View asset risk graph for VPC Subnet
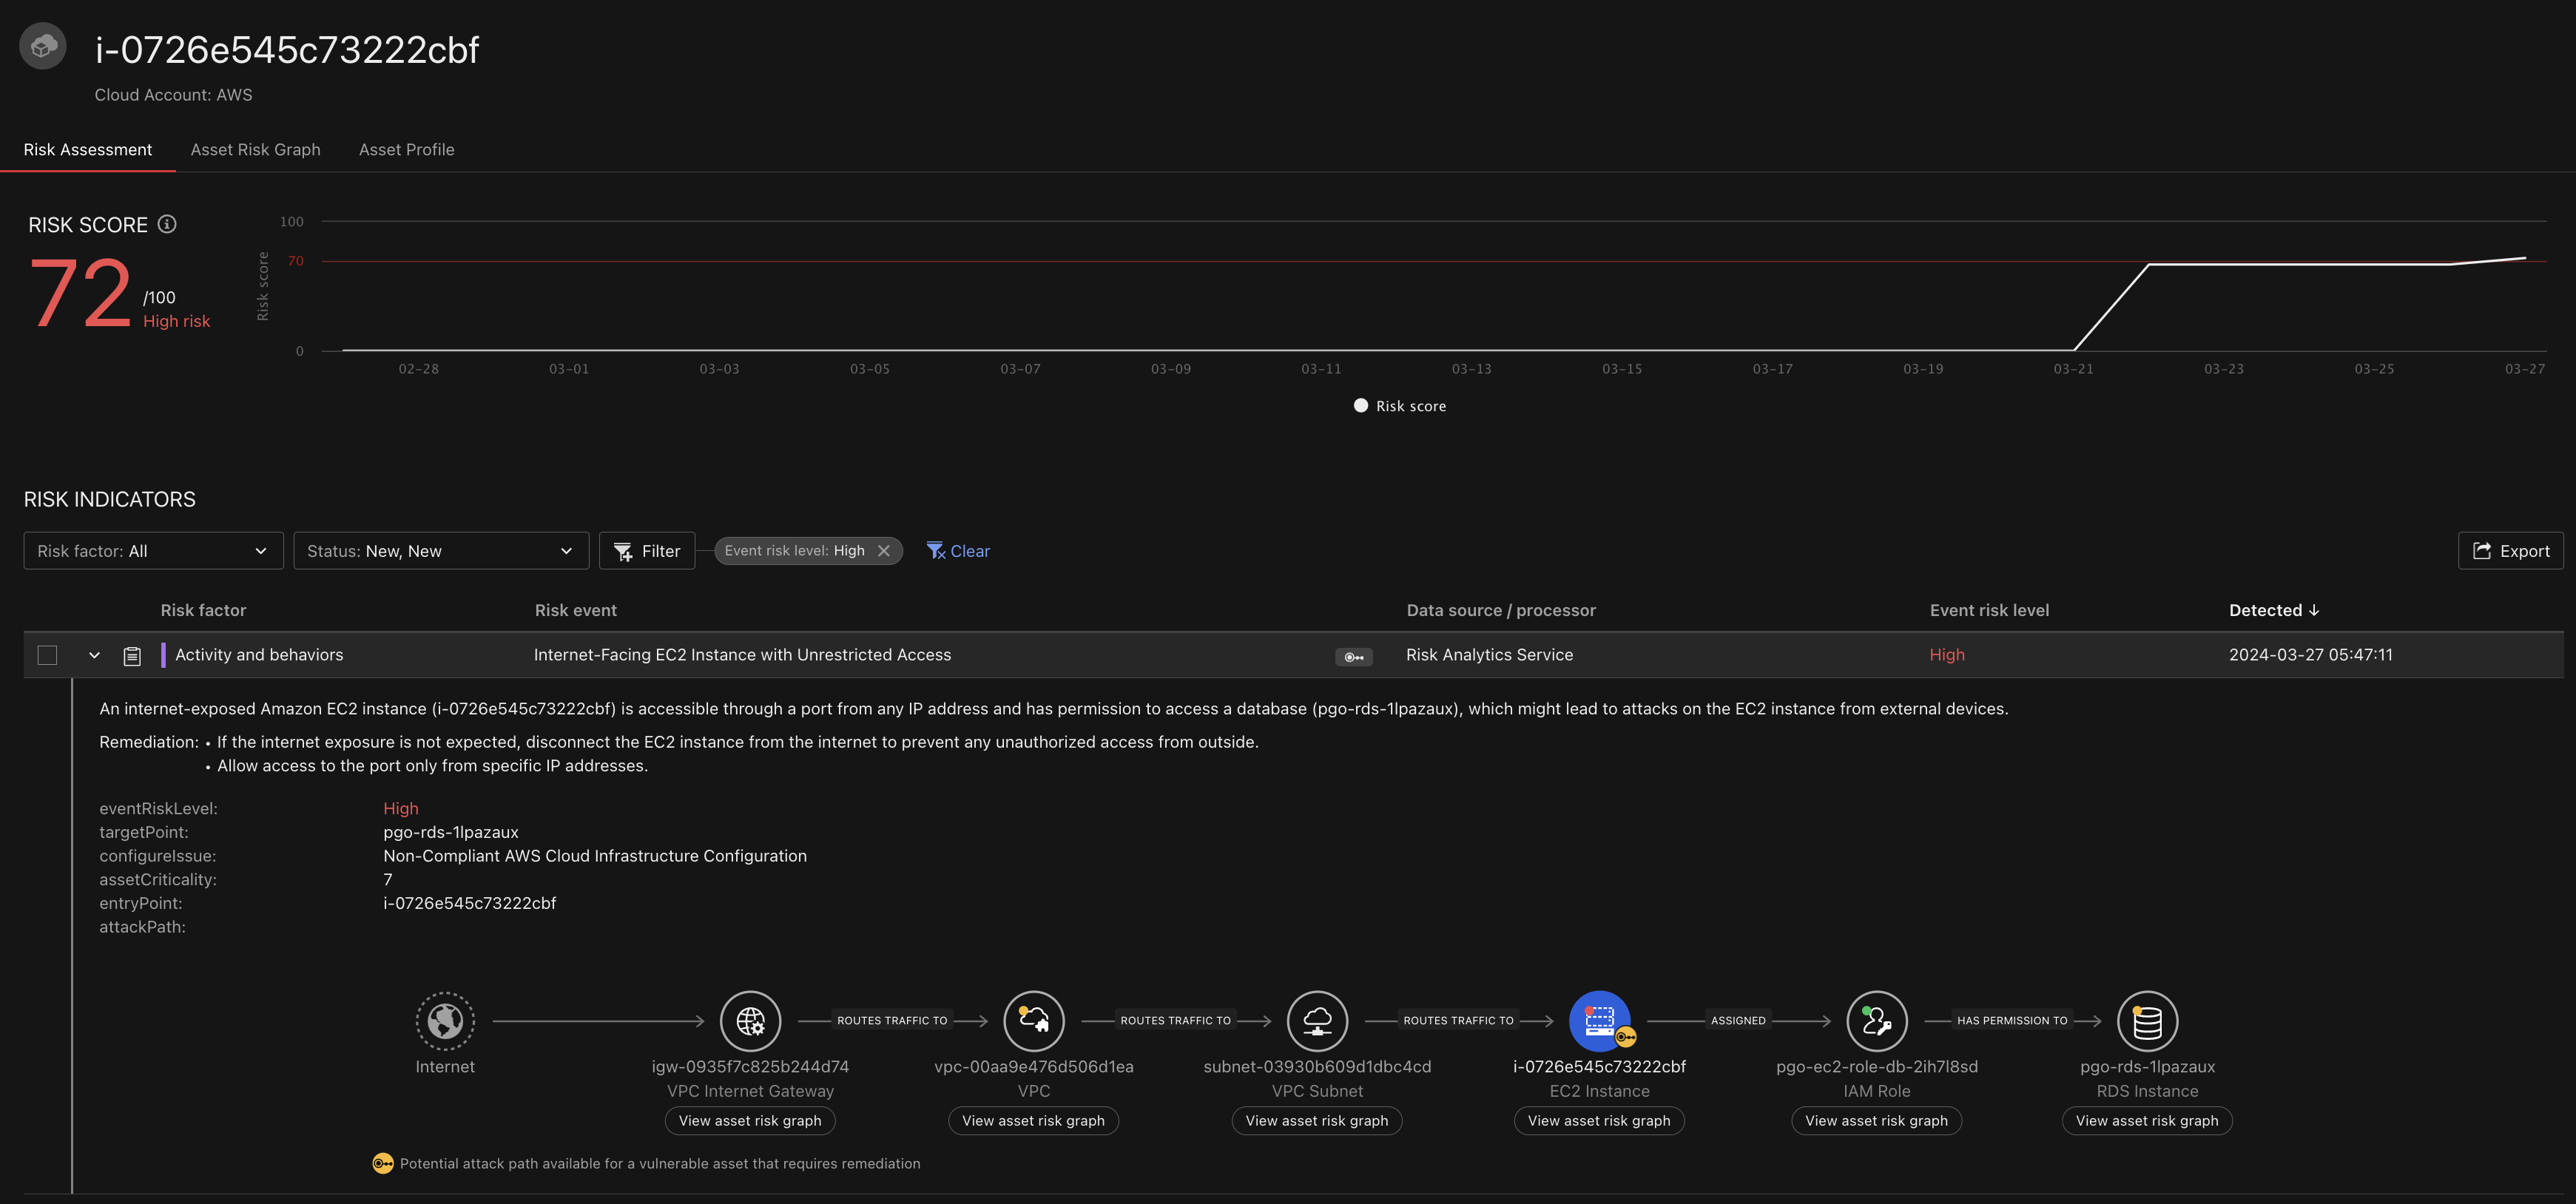The image size is (2576, 1204). 1317,1121
